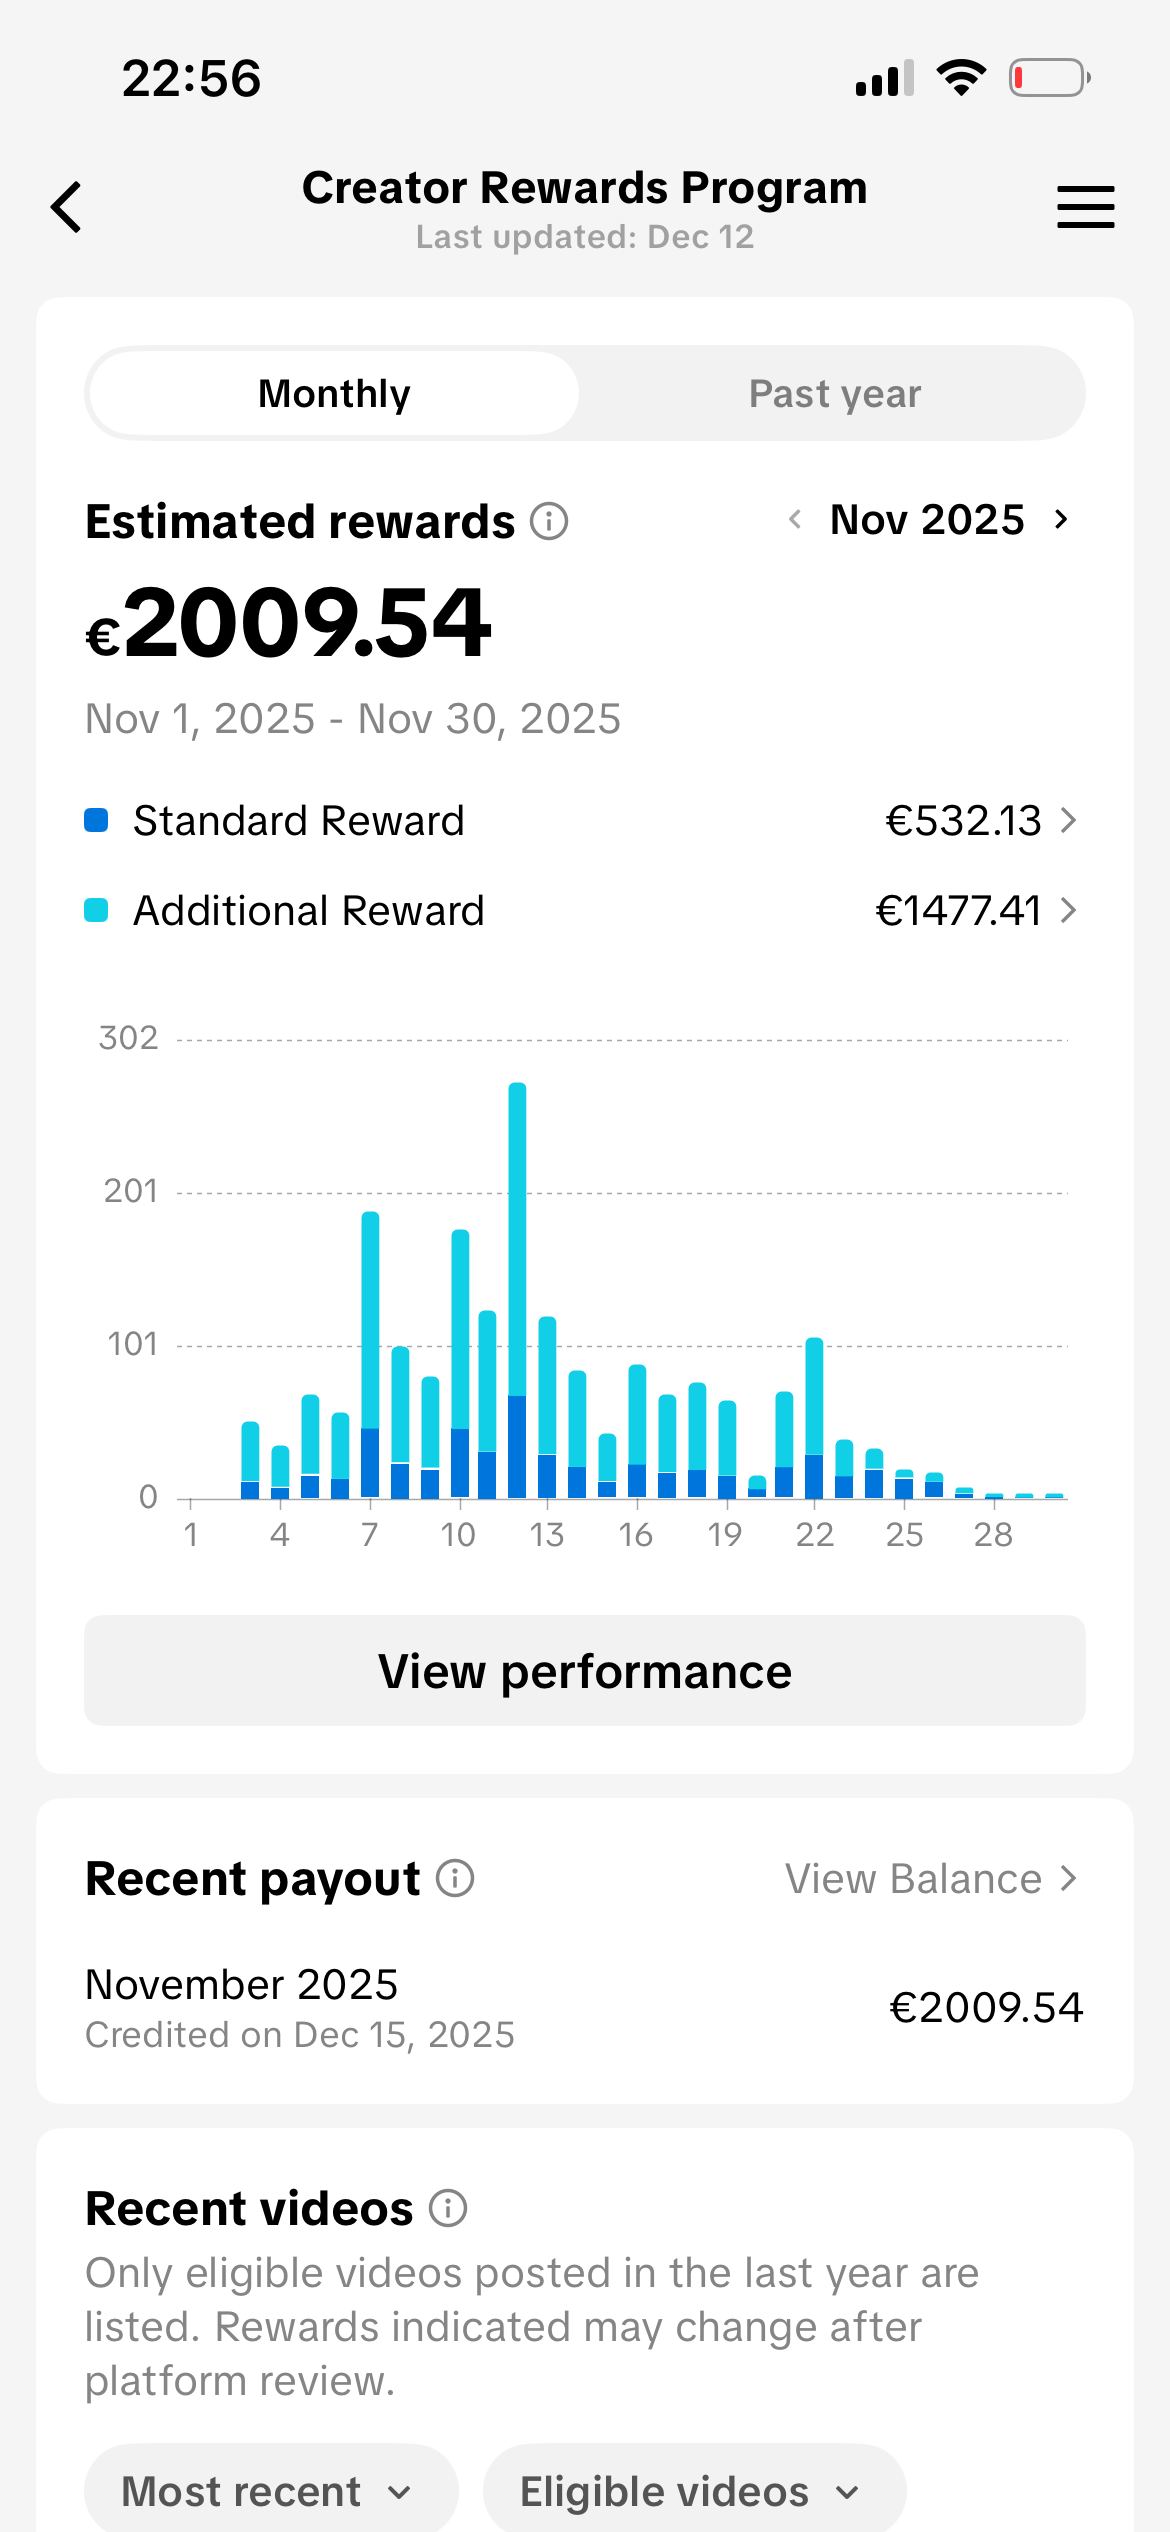Tap the Standard Reward blue swatch
The height and width of the screenshot is (2532, 1170).
point(96,821)
